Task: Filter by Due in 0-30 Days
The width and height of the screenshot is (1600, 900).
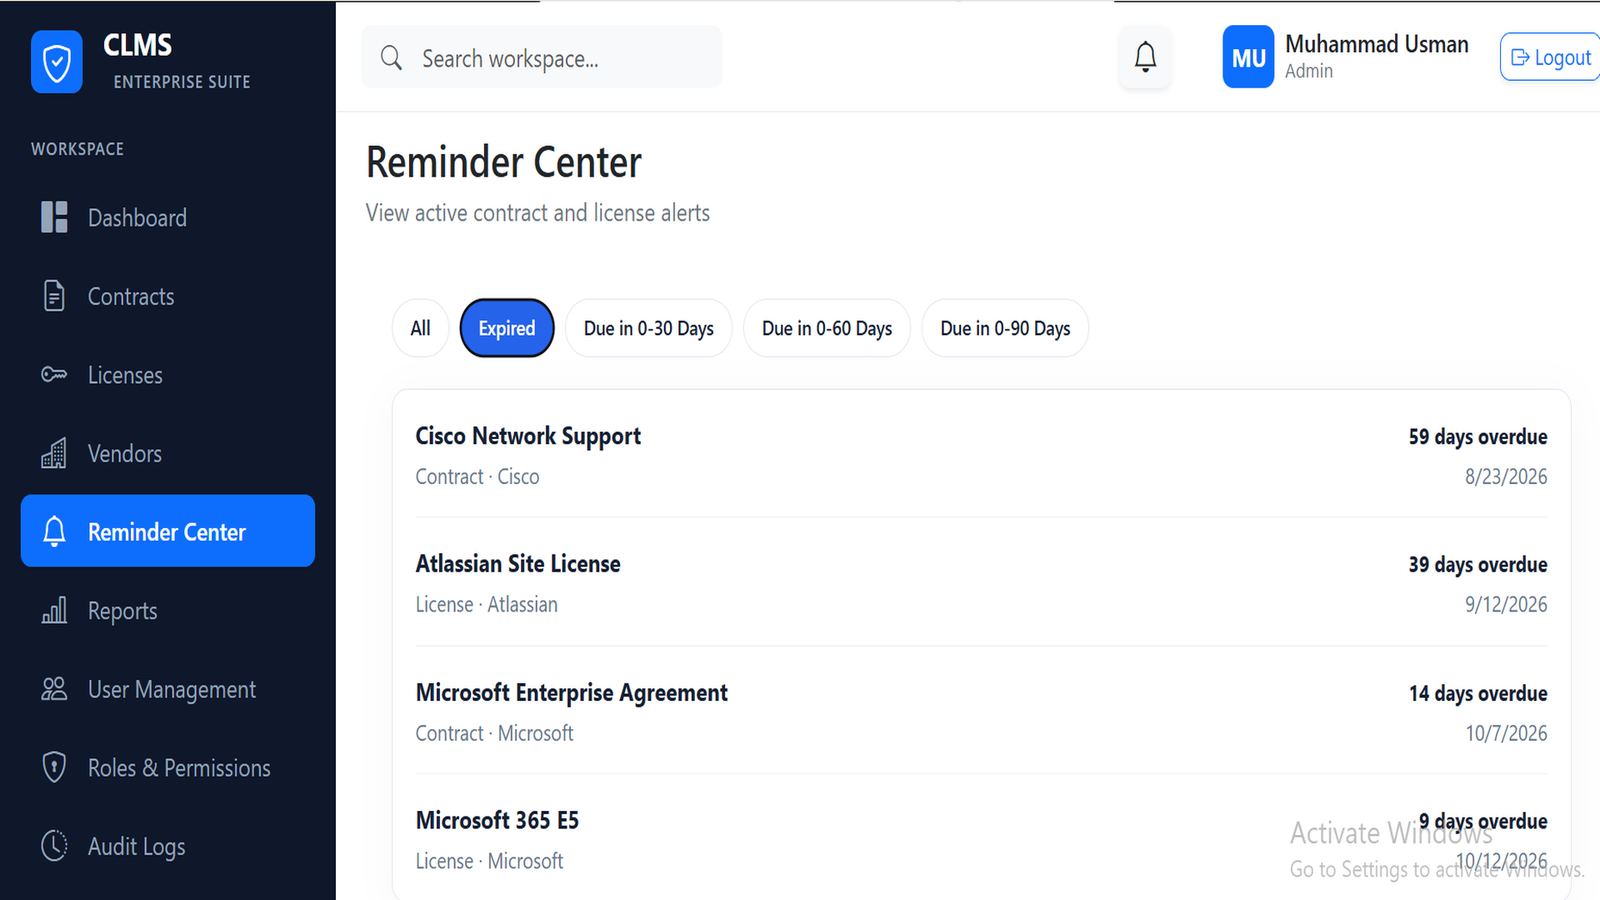Action: [649, 328]
